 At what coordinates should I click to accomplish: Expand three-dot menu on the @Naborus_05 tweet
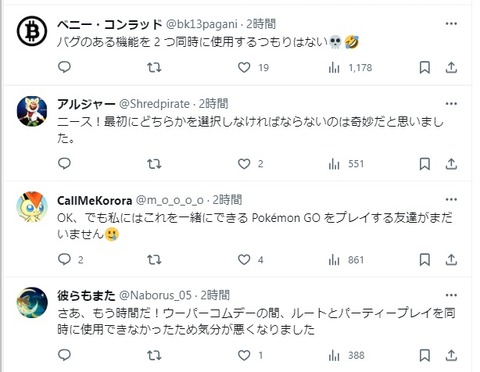pyautogui.click(x=451, y=295)
